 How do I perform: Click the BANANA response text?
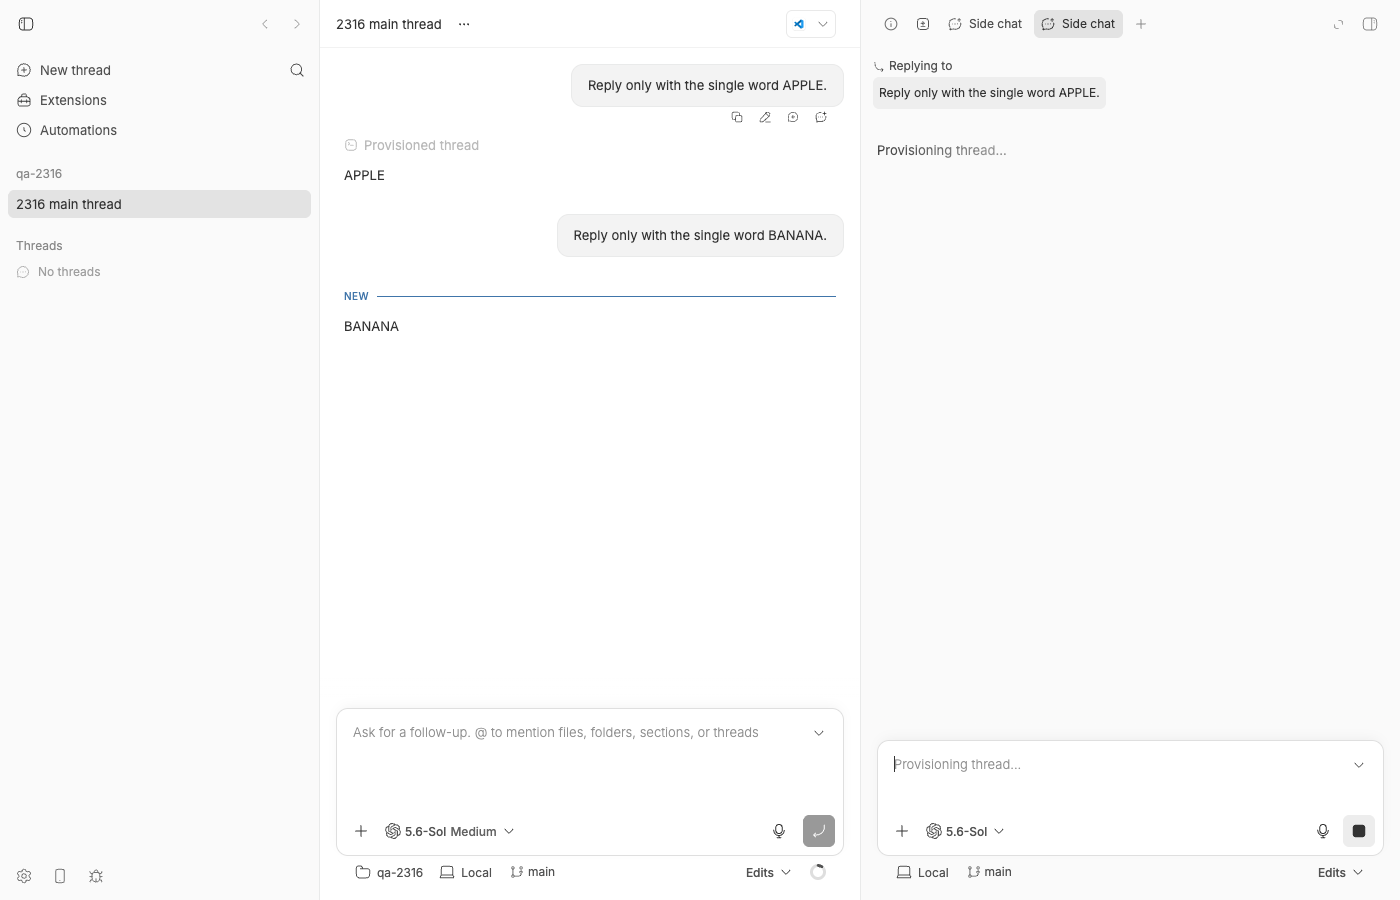coord(371,326)
